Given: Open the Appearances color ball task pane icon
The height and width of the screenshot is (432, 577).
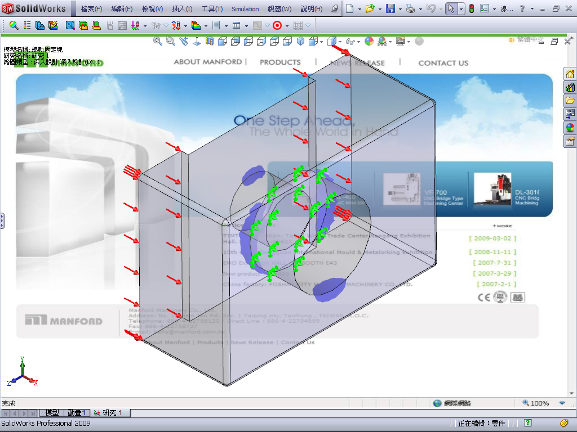Looking at the screenshot, I should (570, 128).
